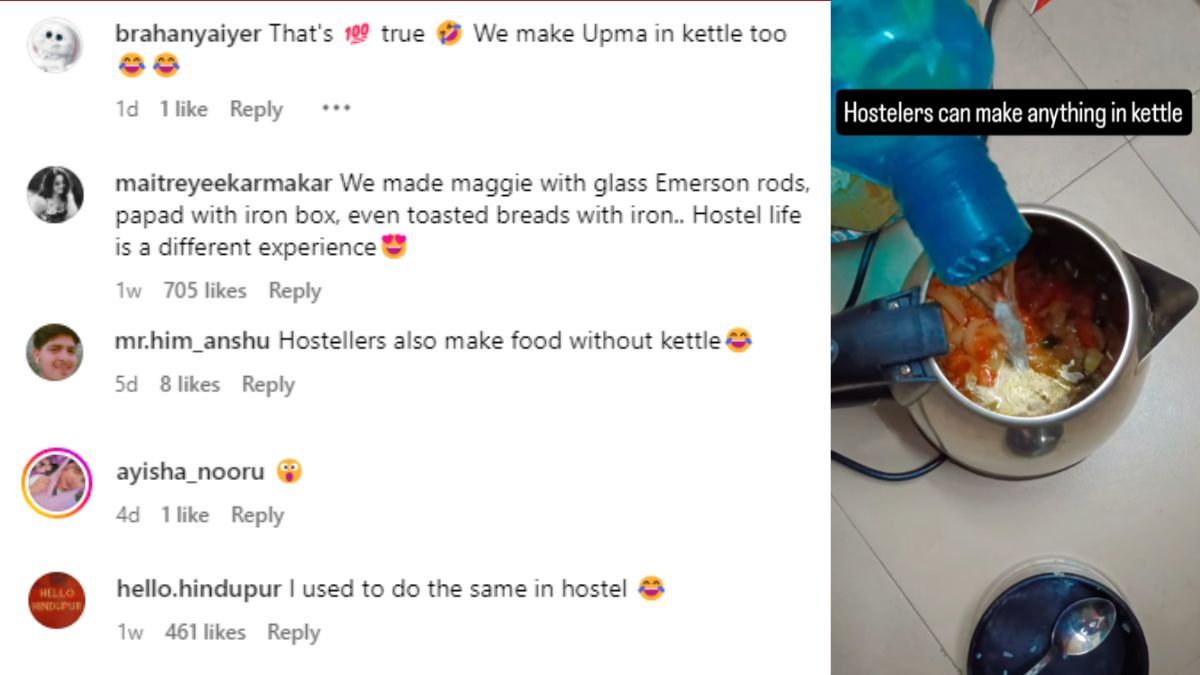Open the maitreyeekarmakar username link
1200x675 pixels.
click(x=225, y=184)
